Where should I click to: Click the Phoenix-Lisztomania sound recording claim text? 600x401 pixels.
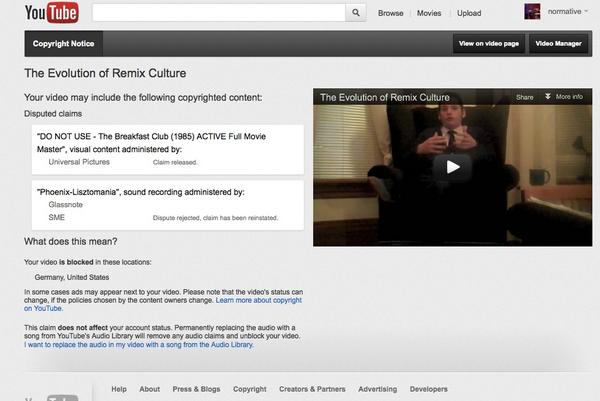pyautogui.click(x=140, y=192)
